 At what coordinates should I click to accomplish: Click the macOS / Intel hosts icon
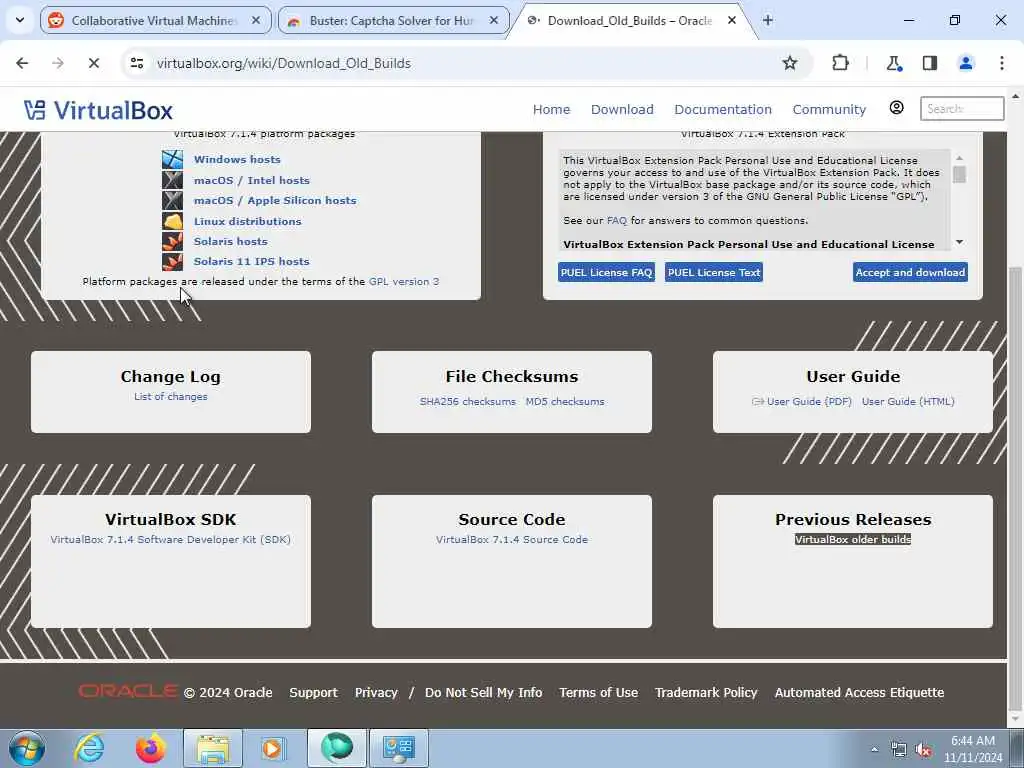point(172,180)
